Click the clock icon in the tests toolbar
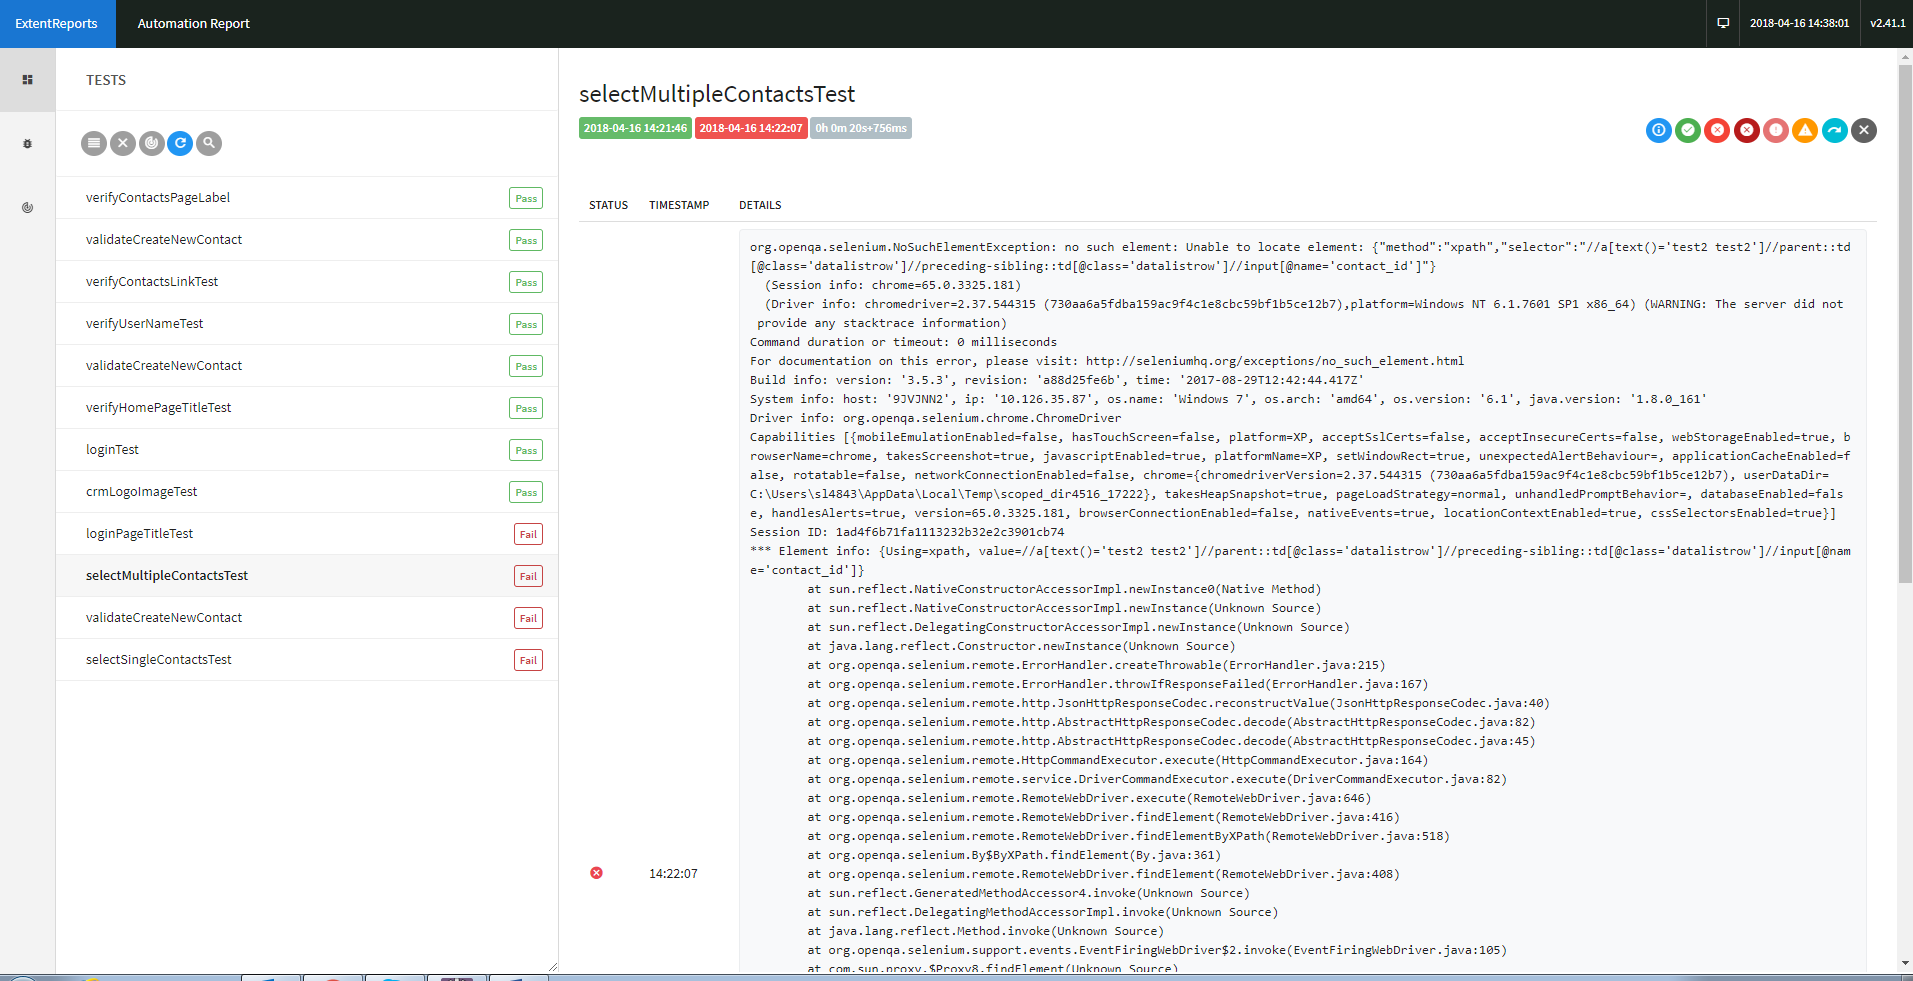1913x981 pixels. tap(151, 143)
